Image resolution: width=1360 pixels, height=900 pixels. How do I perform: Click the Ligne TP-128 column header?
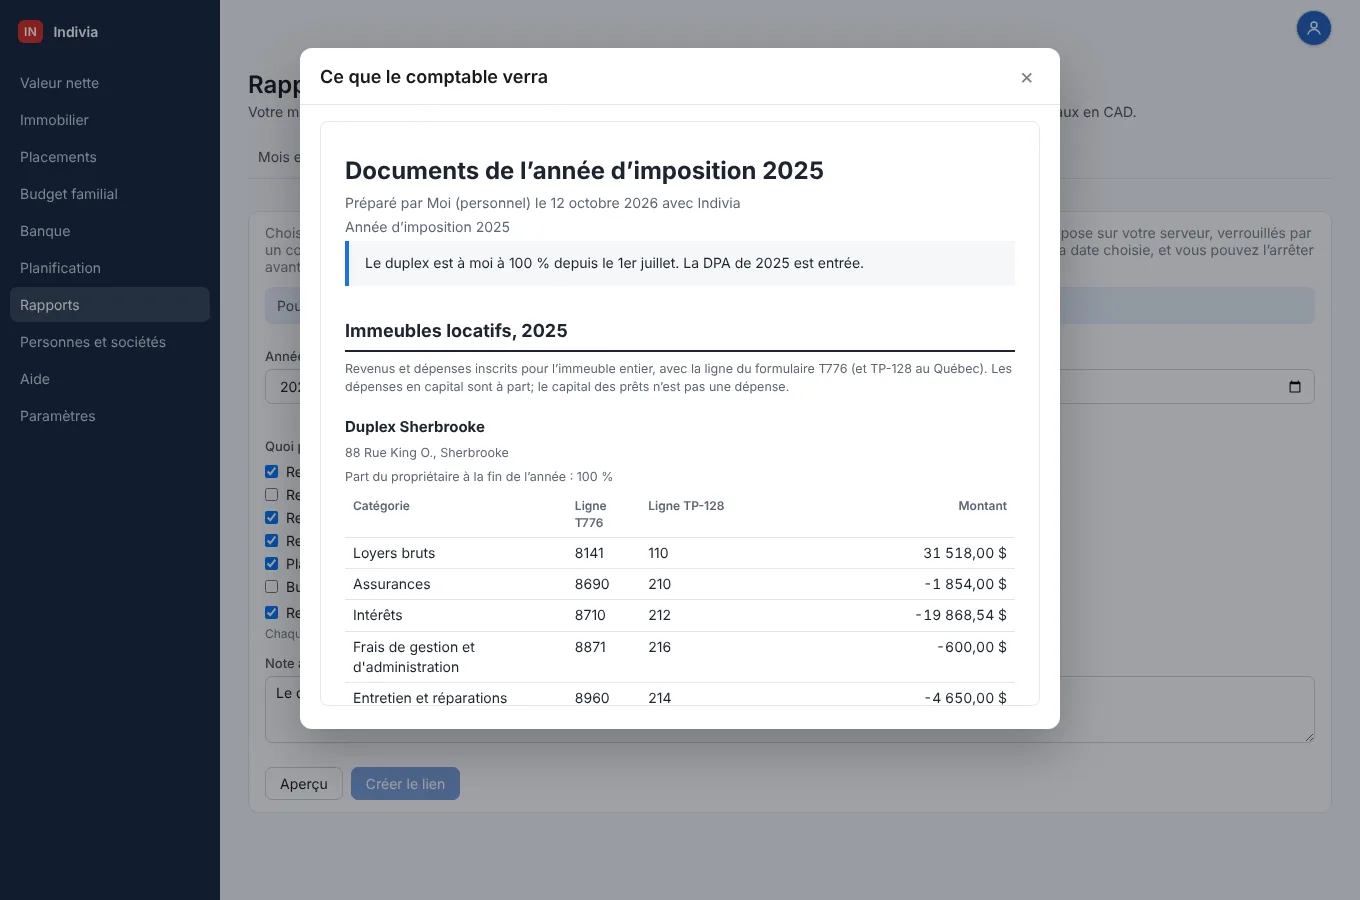[686, 506]
